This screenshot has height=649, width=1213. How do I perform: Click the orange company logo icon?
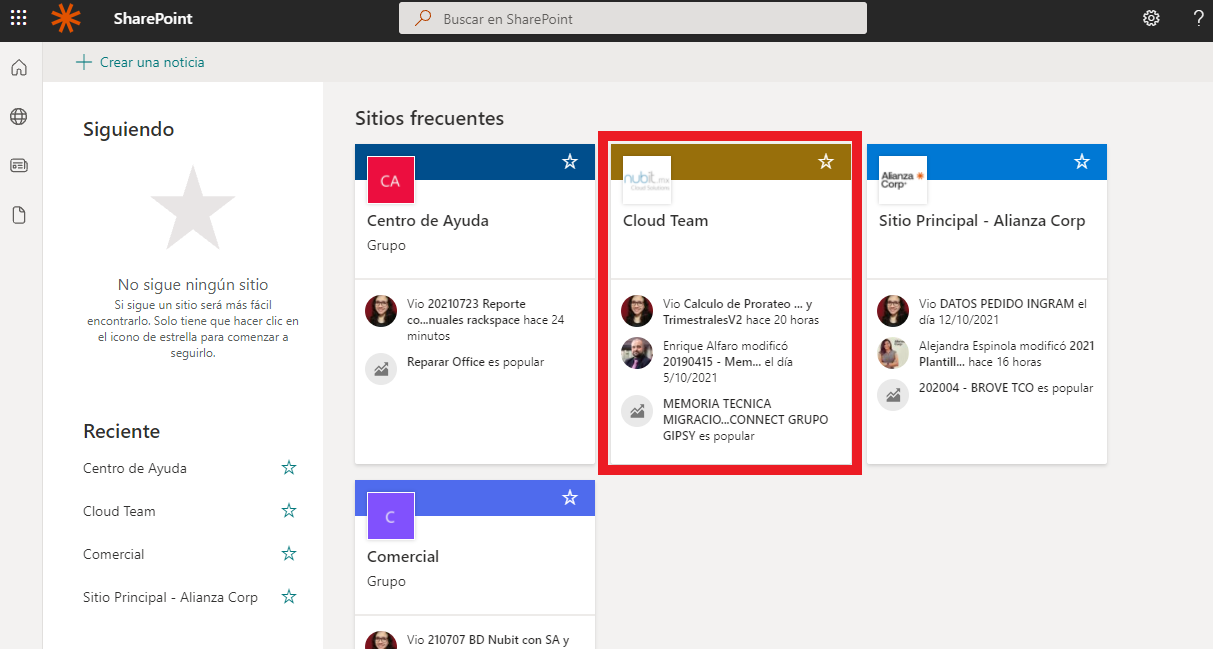click(66, 18)
